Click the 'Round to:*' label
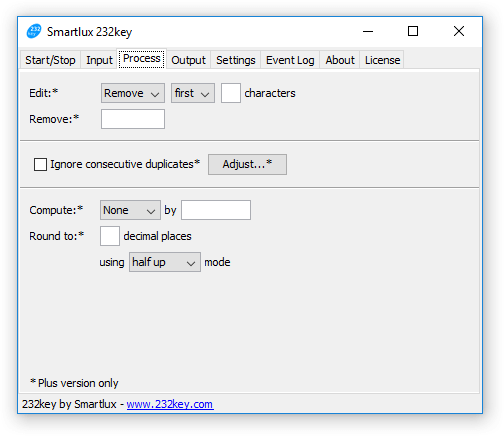Viewport: 504px width, 436px height. click(x=57, y=236)
